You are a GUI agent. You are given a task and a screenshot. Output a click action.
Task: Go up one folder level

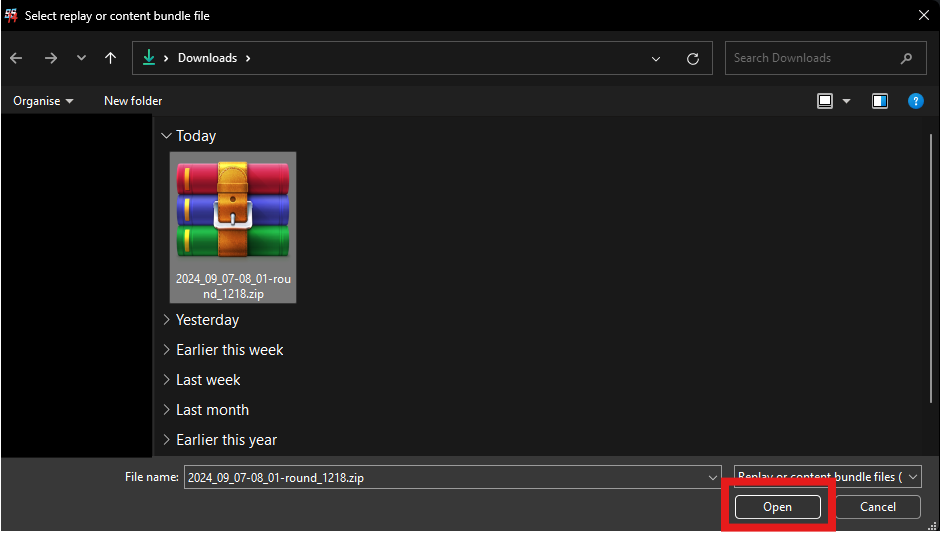pyautogui.click(x=110, y=58)
